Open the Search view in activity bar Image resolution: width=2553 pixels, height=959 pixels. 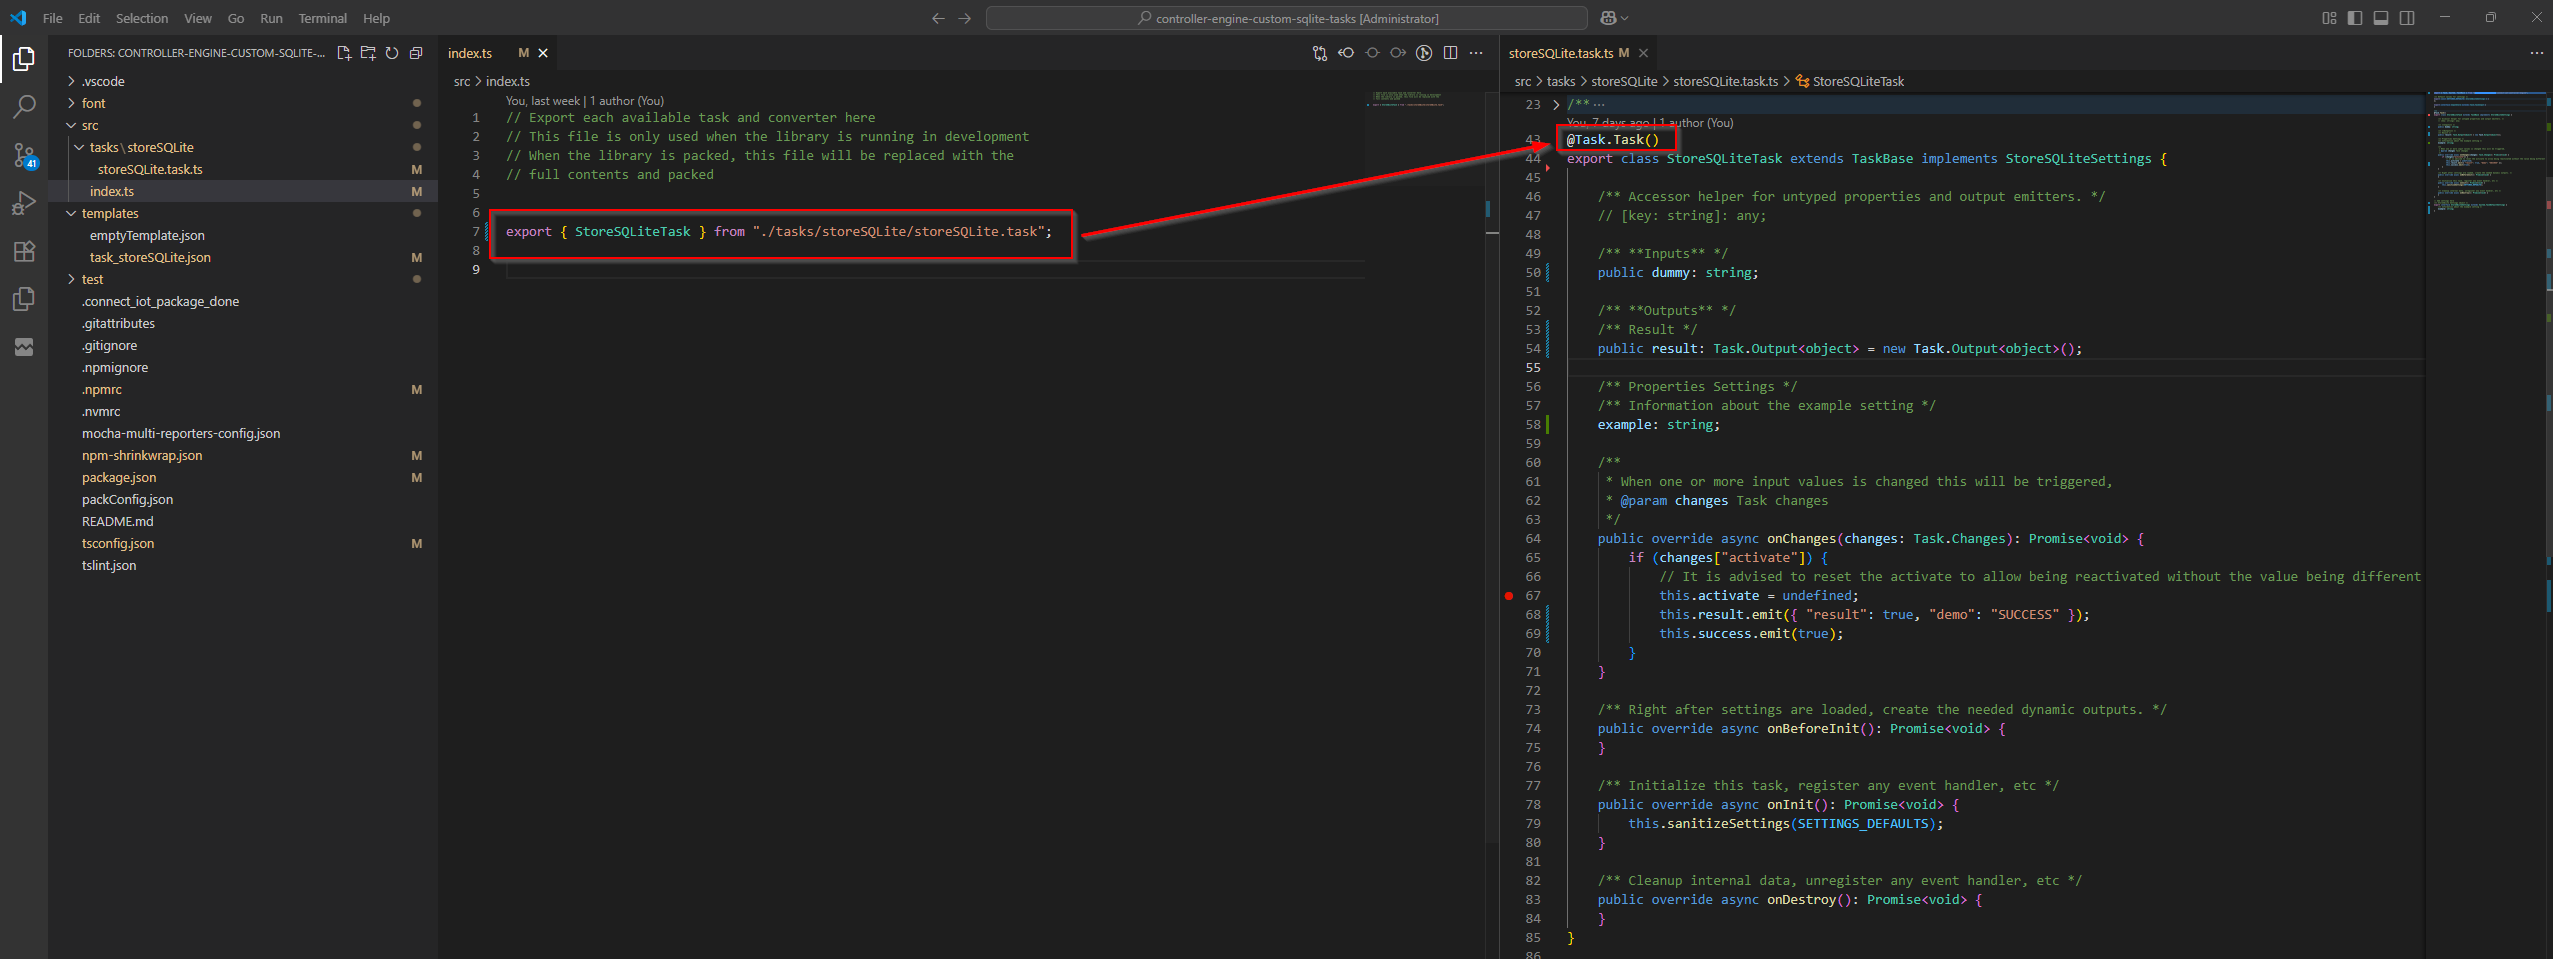pos(24,107)
